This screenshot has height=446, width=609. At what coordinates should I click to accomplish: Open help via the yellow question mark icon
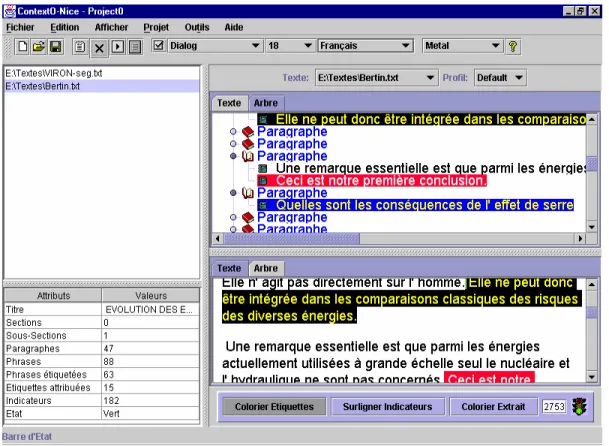point(513,46)
